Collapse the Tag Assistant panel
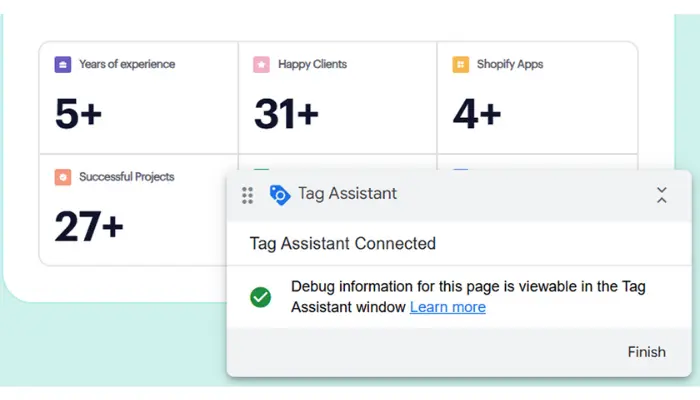700x400 pixels. click(x=662, y=195)
